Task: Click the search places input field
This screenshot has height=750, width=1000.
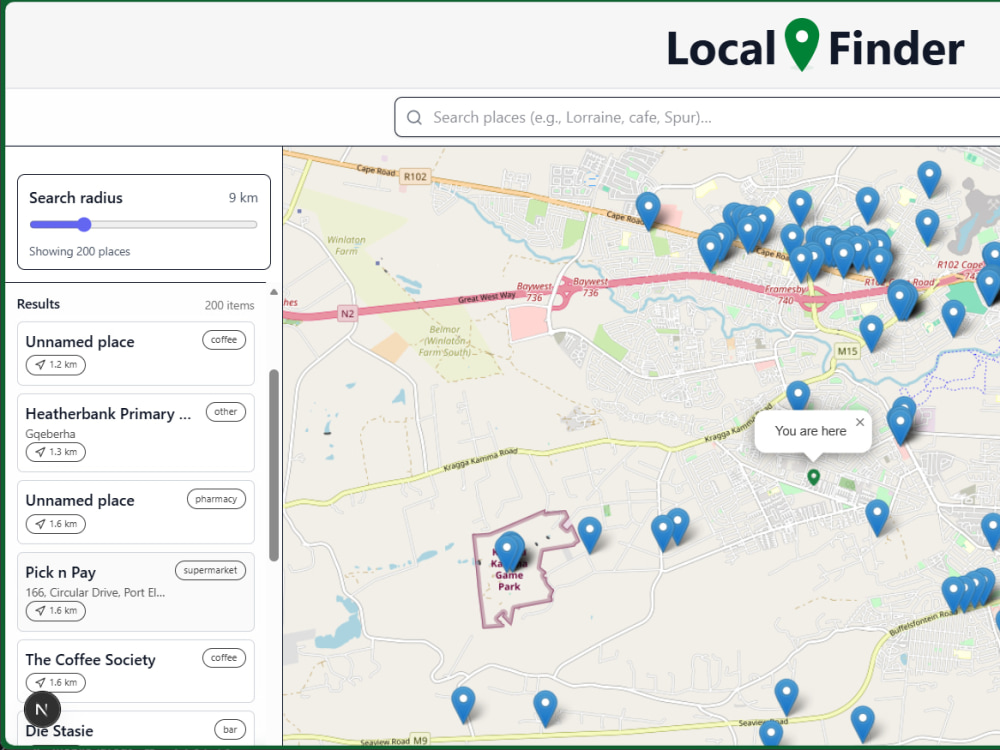Action: point(697,117)
